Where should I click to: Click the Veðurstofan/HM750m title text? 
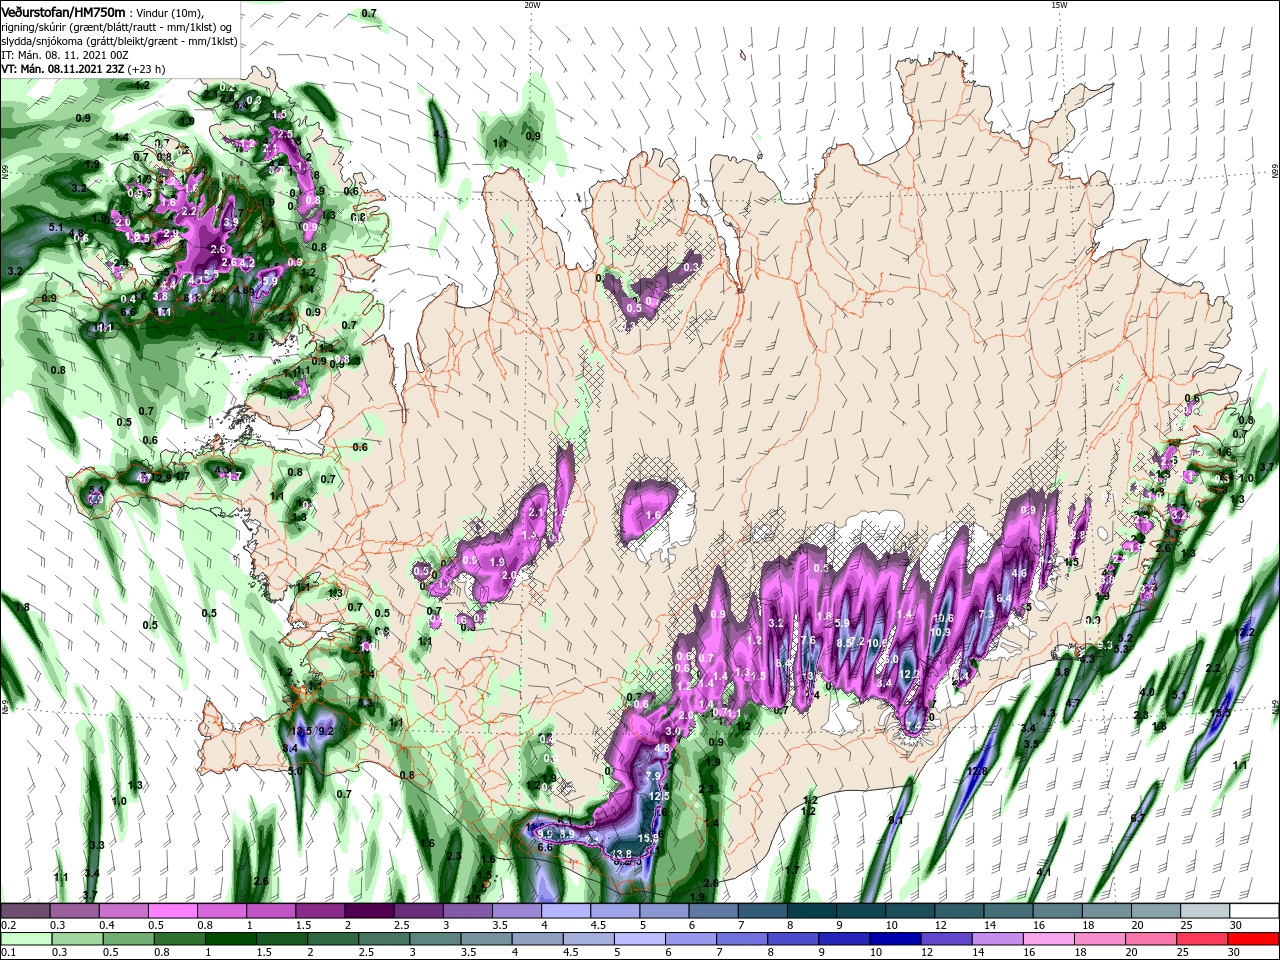[x=64, y=11]
